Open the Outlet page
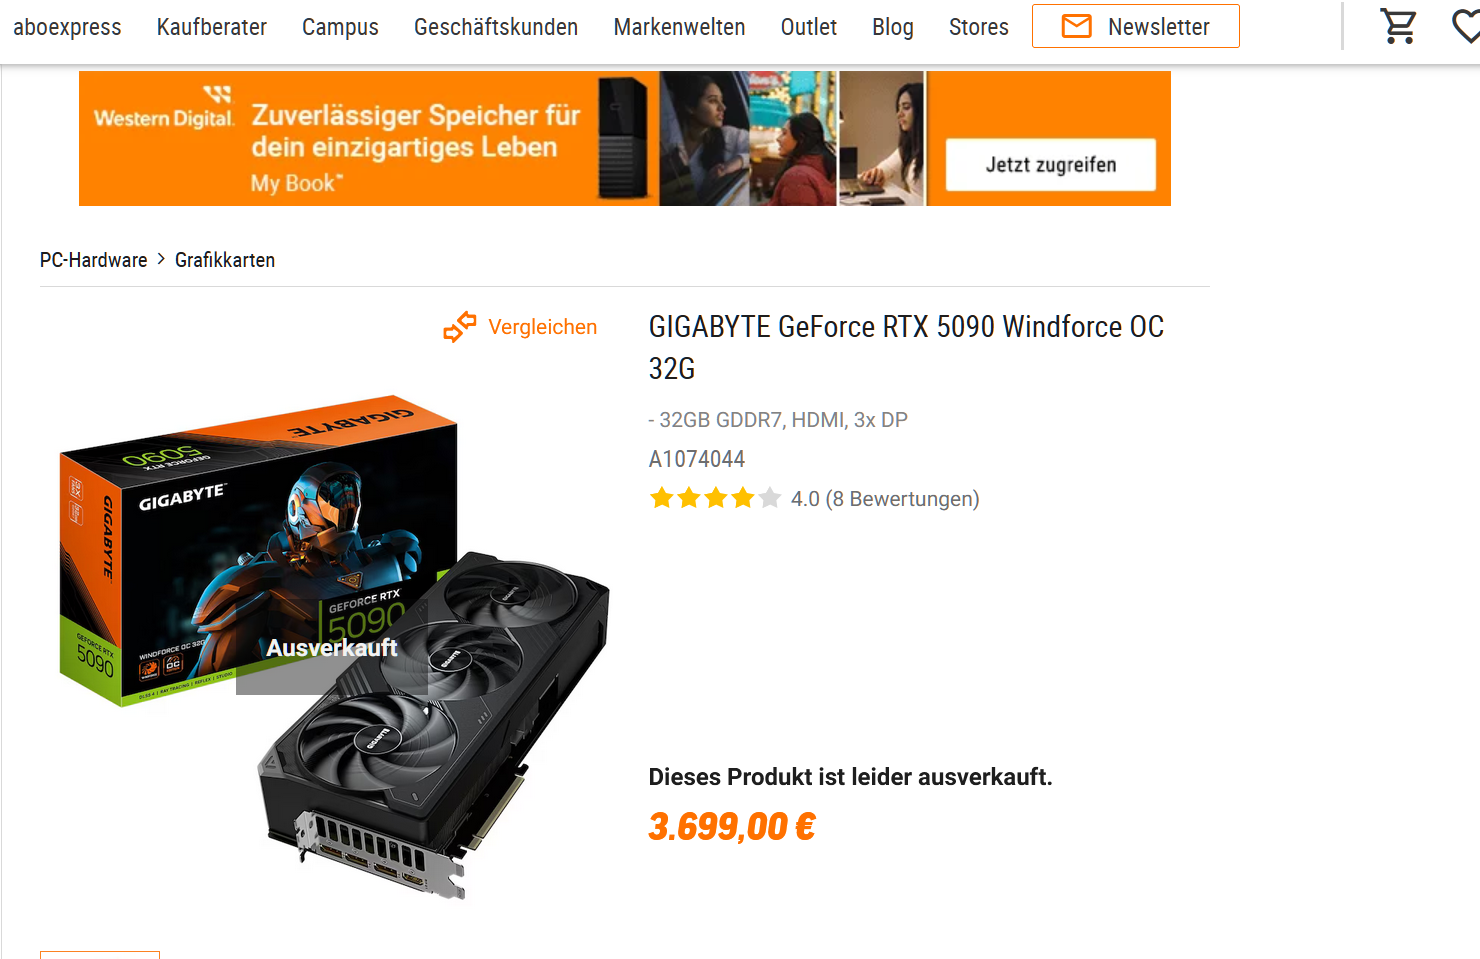 [x=809, y=27]
